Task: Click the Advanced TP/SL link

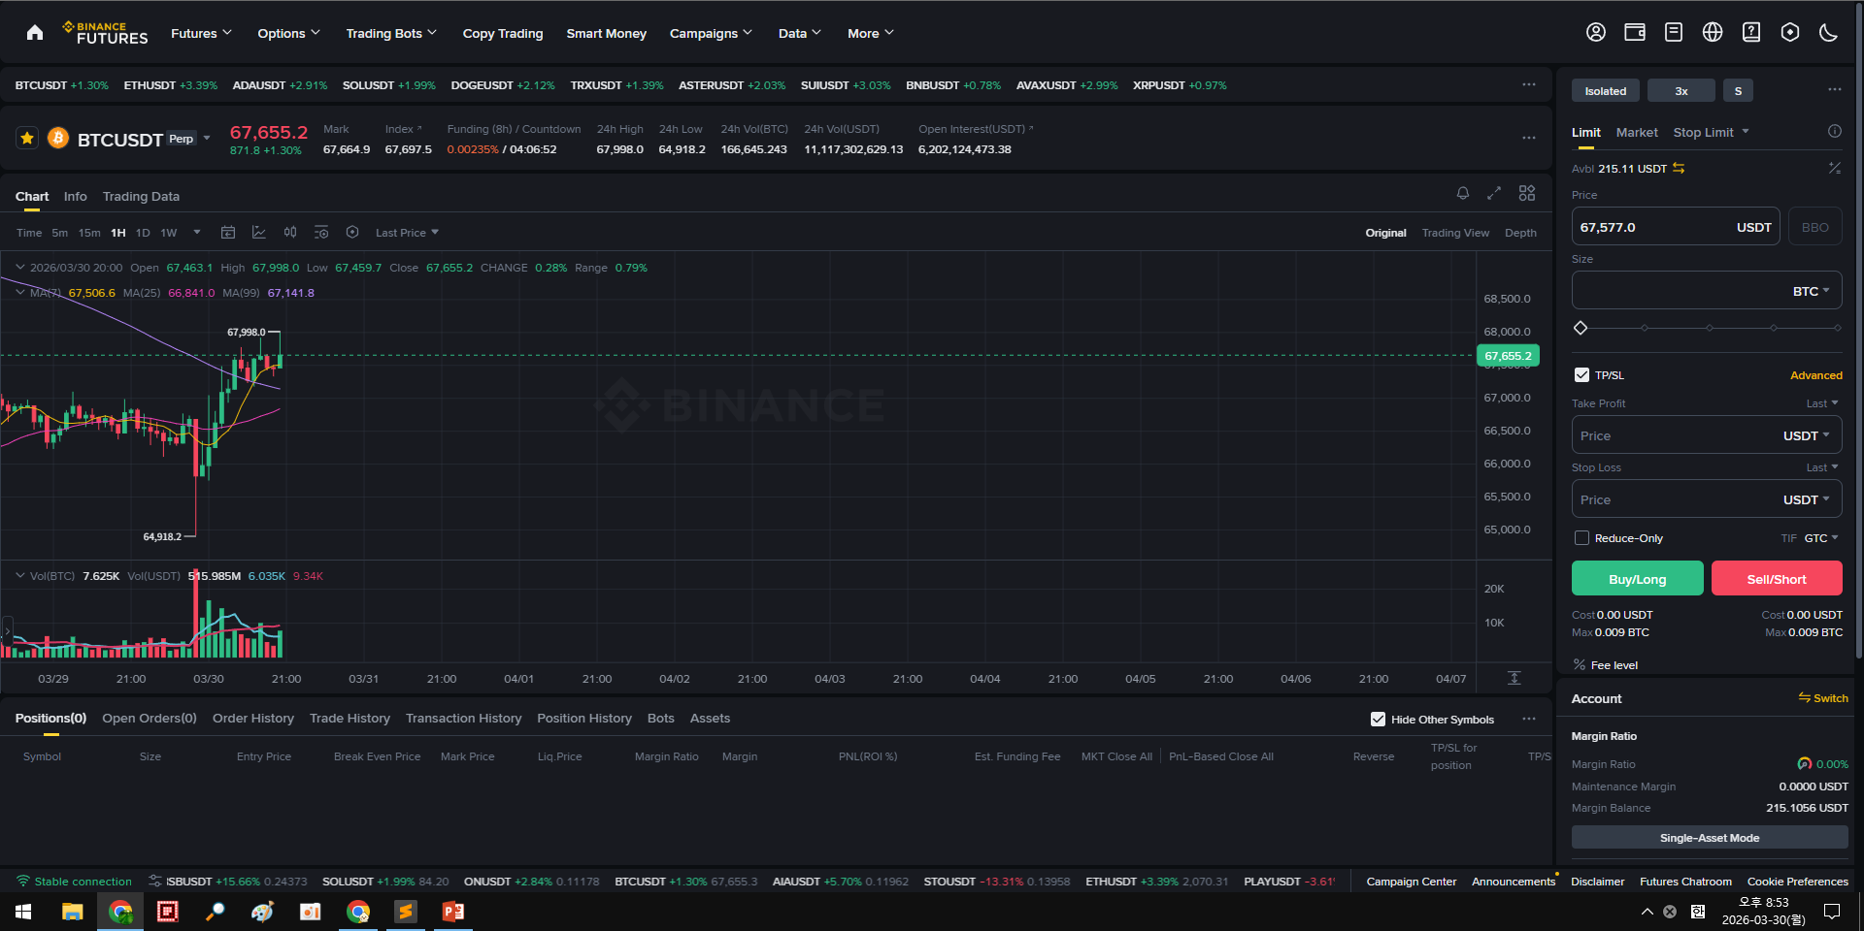Action: pos(1816,375)
